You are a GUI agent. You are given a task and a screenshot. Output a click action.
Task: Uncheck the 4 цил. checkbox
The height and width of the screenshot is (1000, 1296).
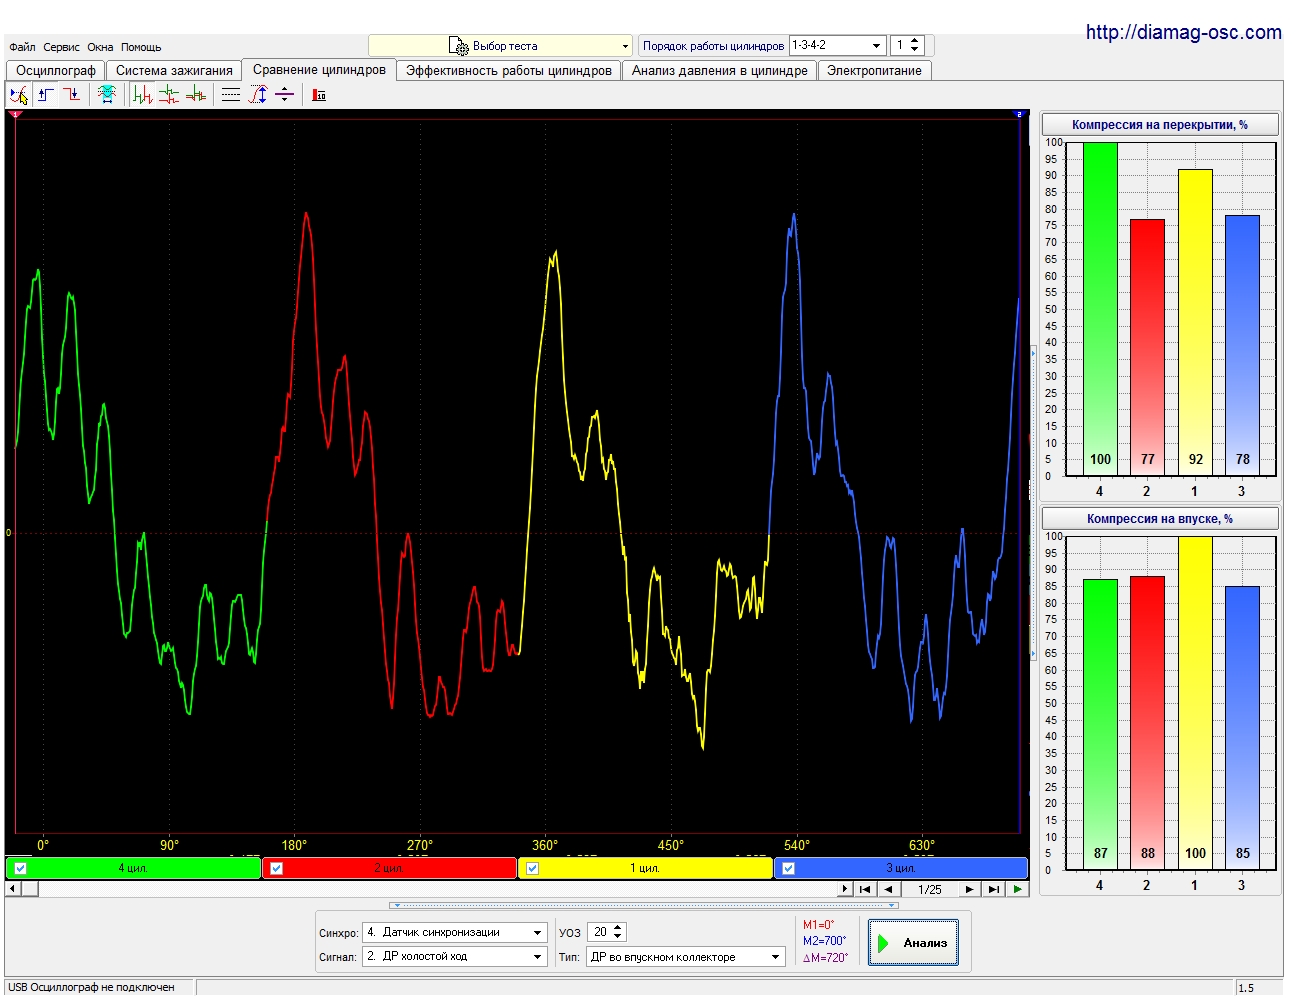tap(20, 868)
